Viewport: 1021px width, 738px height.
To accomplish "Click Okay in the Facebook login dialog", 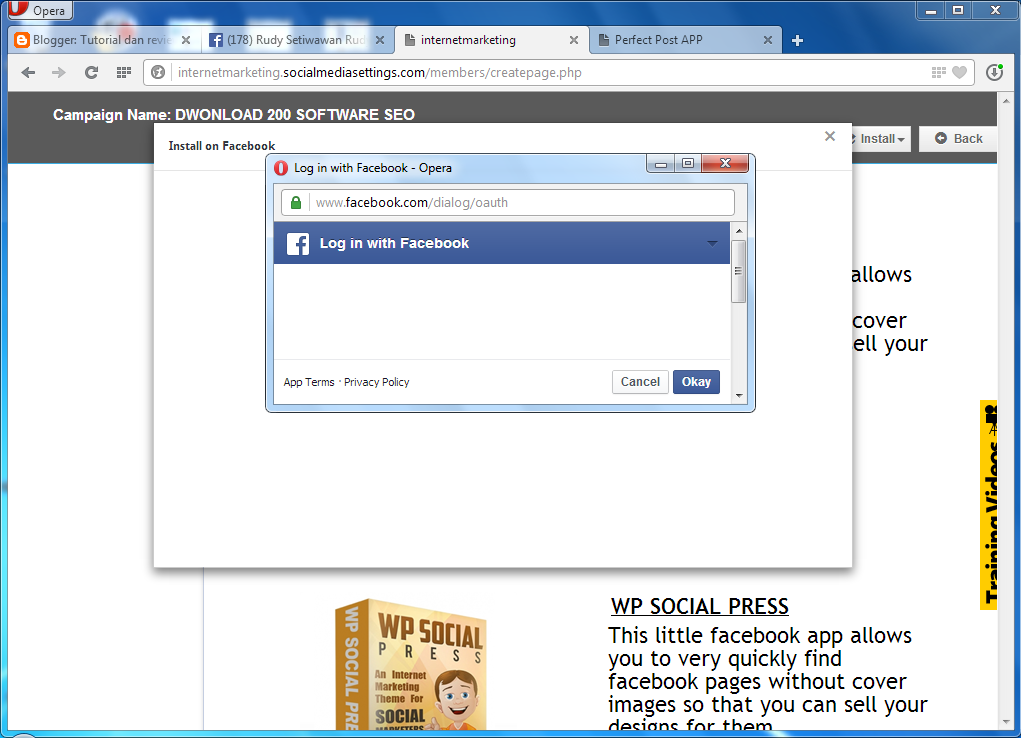I will click(696, 382).
